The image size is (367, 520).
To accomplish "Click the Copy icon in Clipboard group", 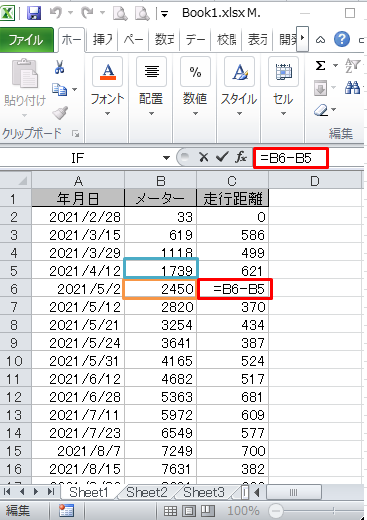I will pyautogui.click(x=60, y=89).
